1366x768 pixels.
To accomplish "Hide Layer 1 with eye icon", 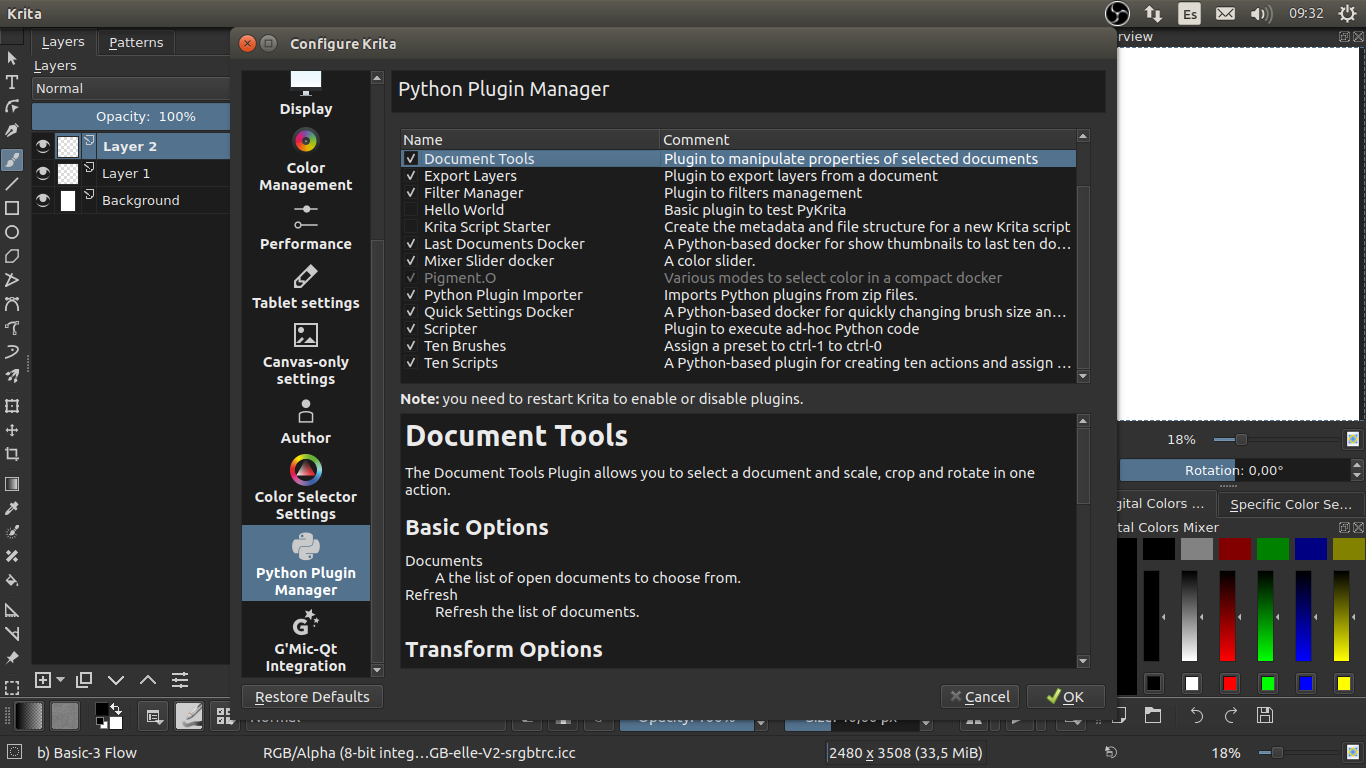I will click(x=43, y=173).
